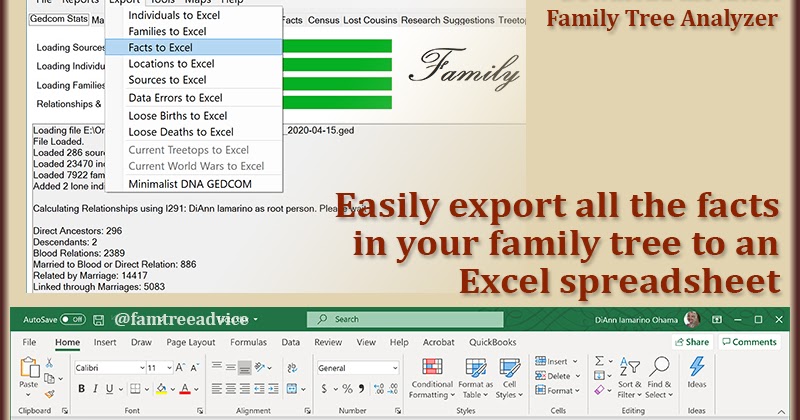Click the Wrap Text icon
The image size is (800, 420).
[292, 367]
